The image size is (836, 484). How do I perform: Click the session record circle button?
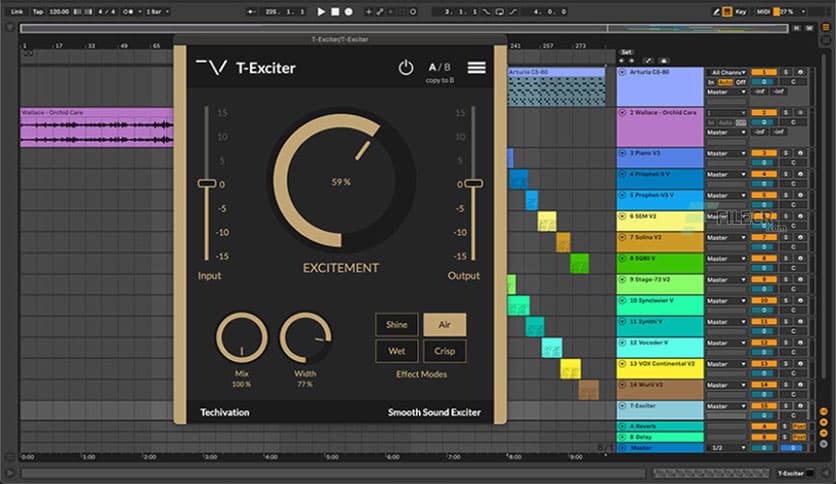pos(413,11)
